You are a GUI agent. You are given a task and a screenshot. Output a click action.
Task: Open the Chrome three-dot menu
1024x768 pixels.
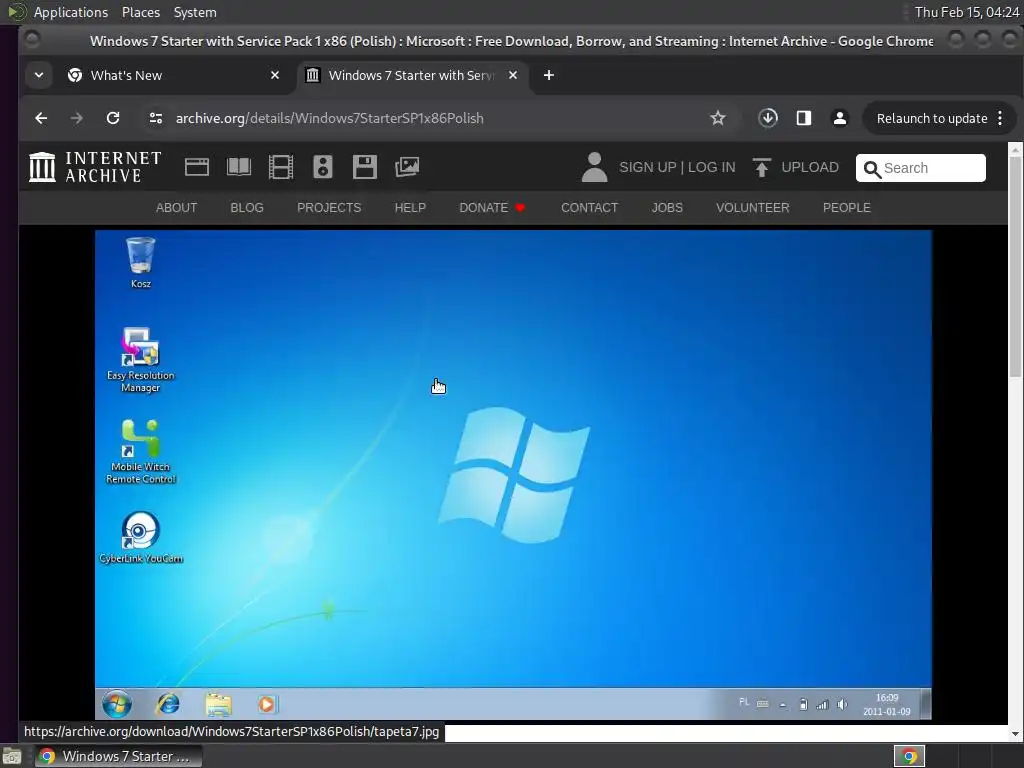1000,118
